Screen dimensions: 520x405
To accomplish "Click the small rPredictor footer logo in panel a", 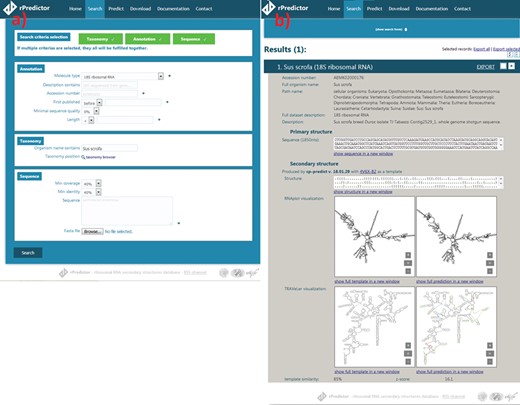I will tap(63, 273).
